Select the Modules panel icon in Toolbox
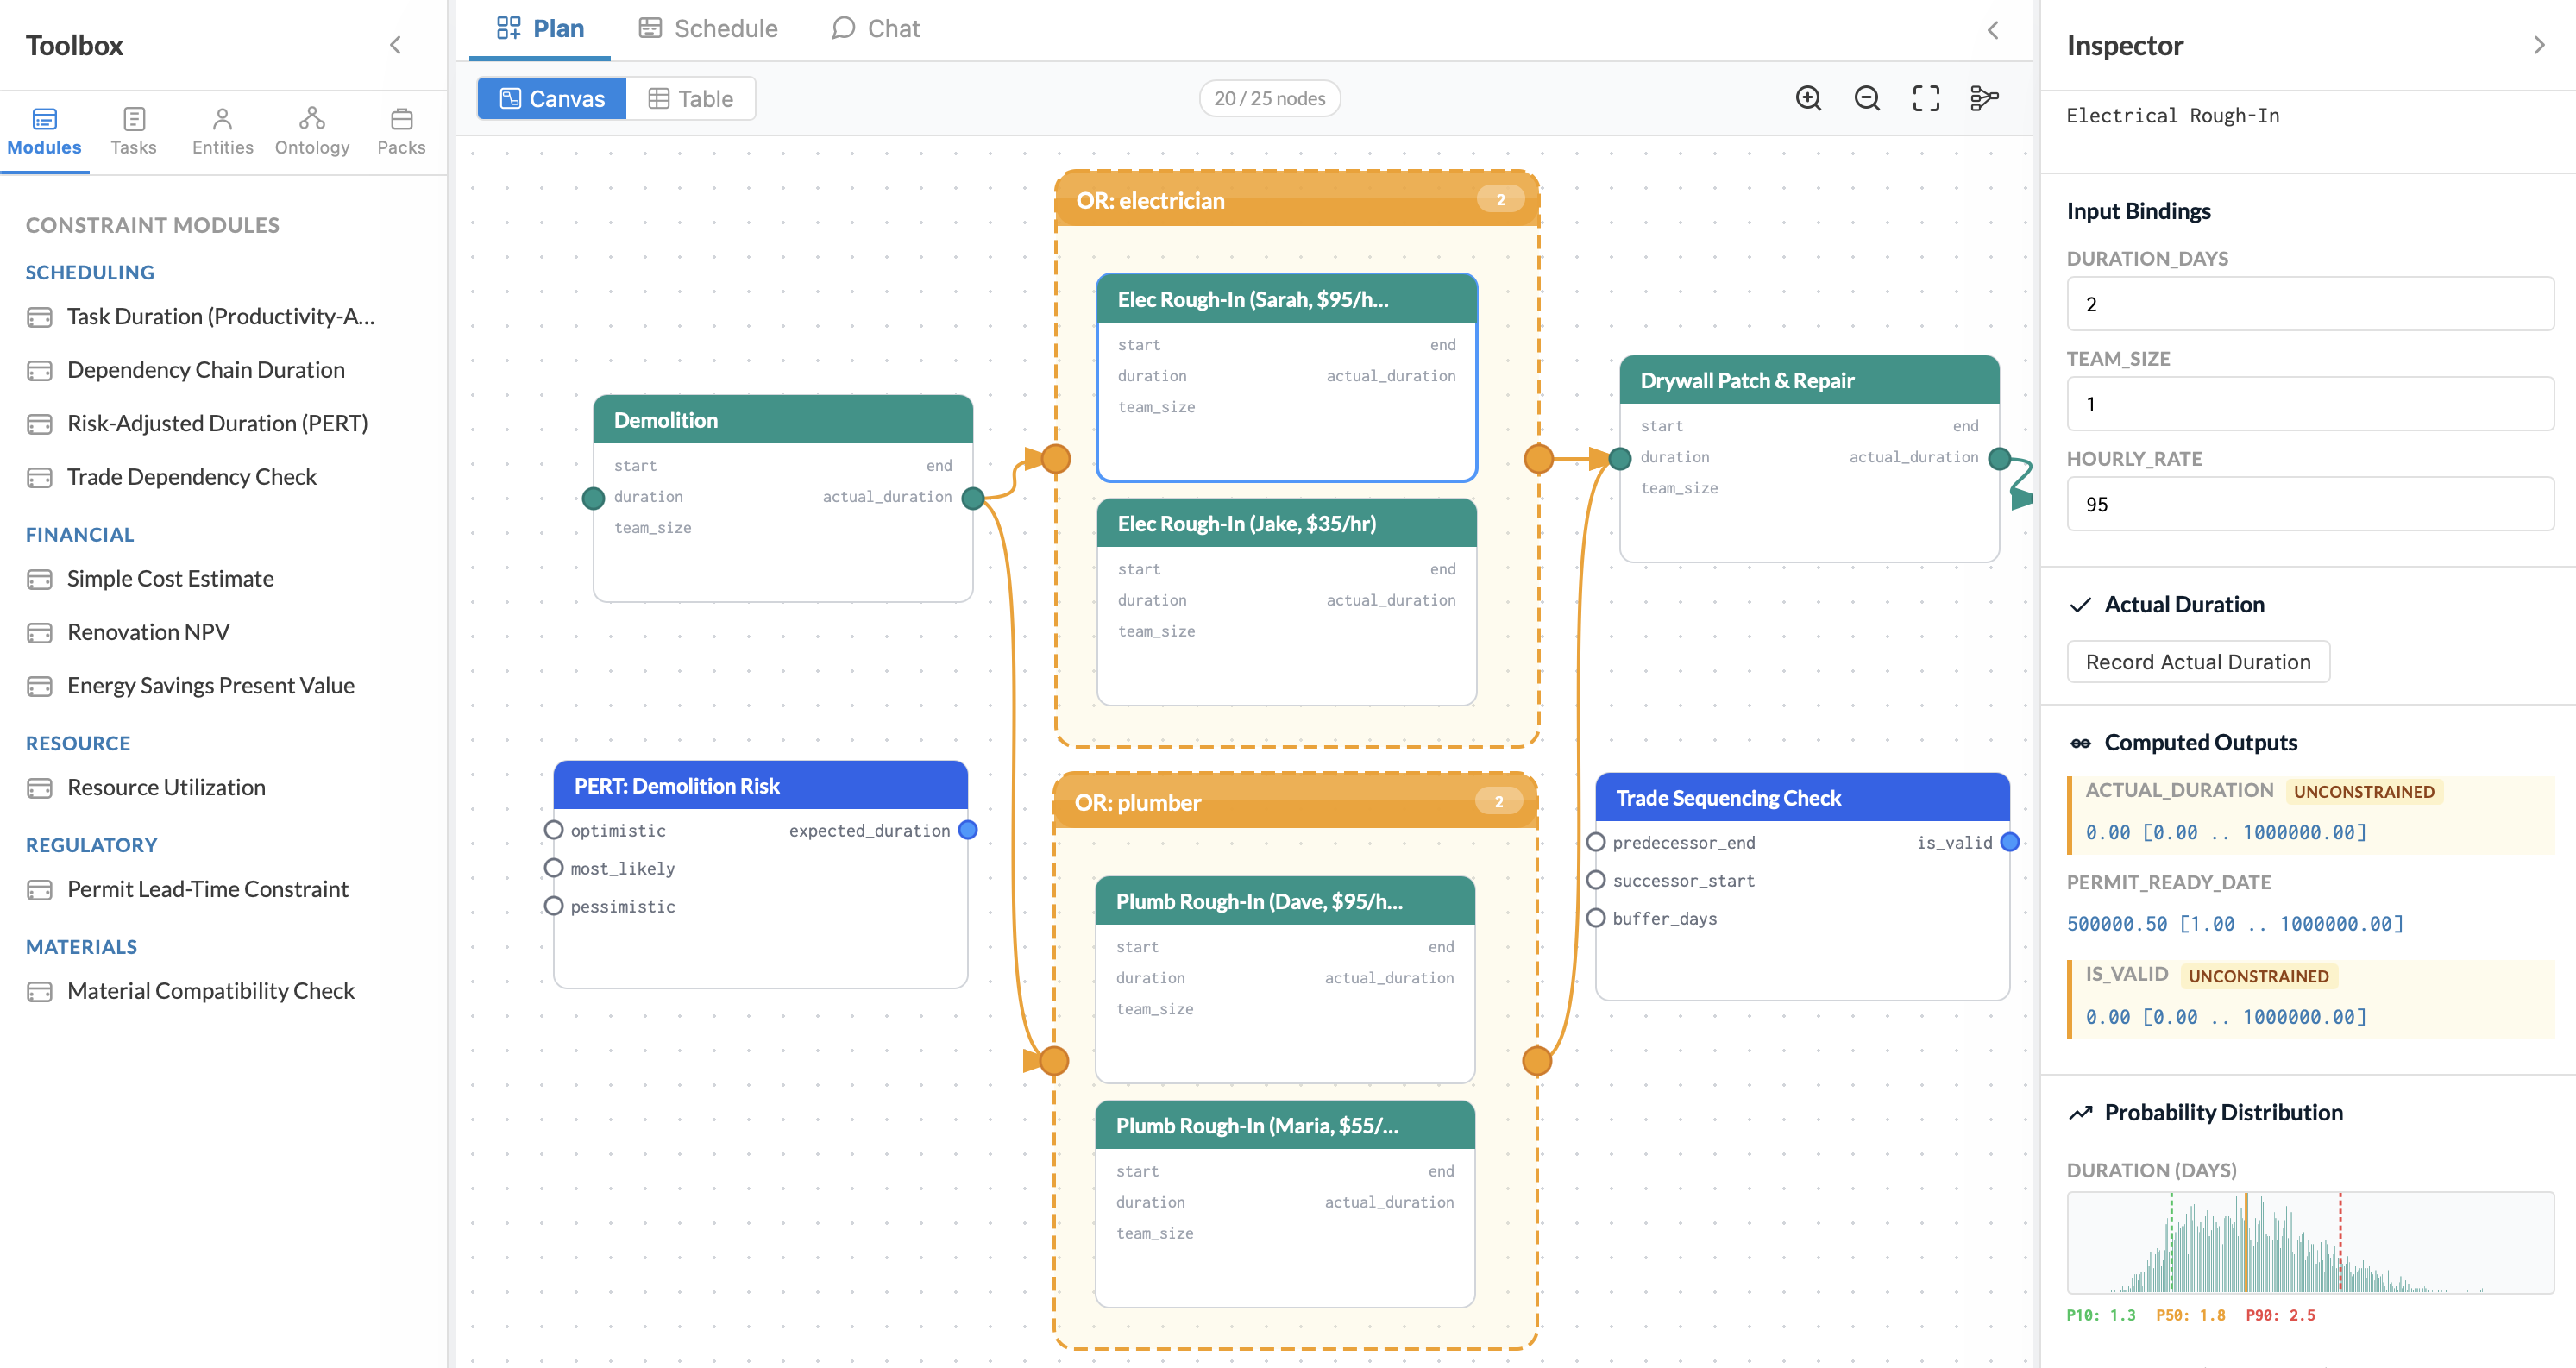This screenshot has width=2576, height=1368. [44, 128]
